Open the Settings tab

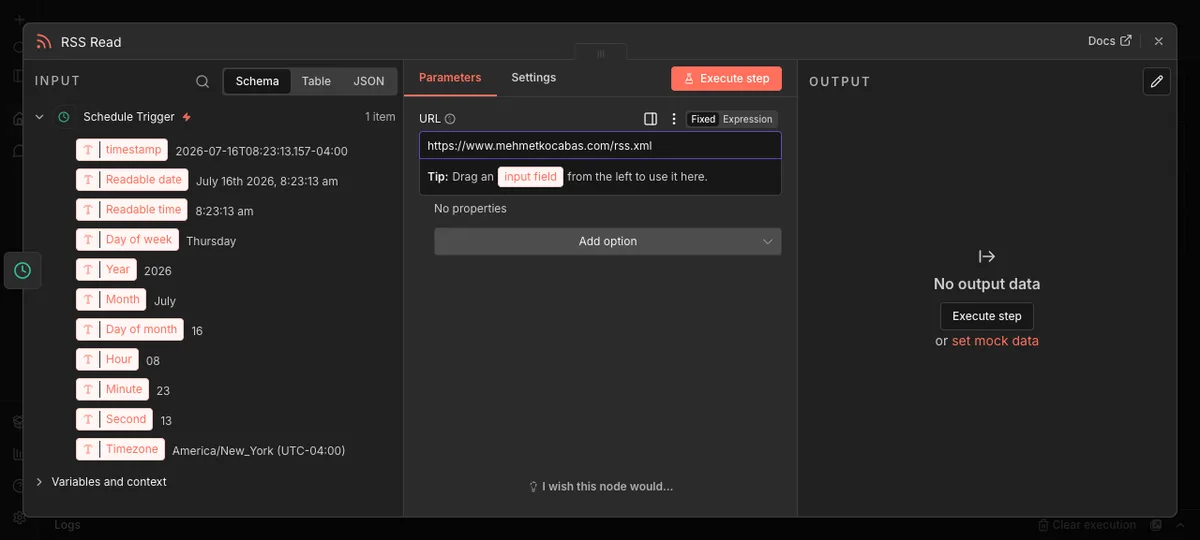click(534, 77)
